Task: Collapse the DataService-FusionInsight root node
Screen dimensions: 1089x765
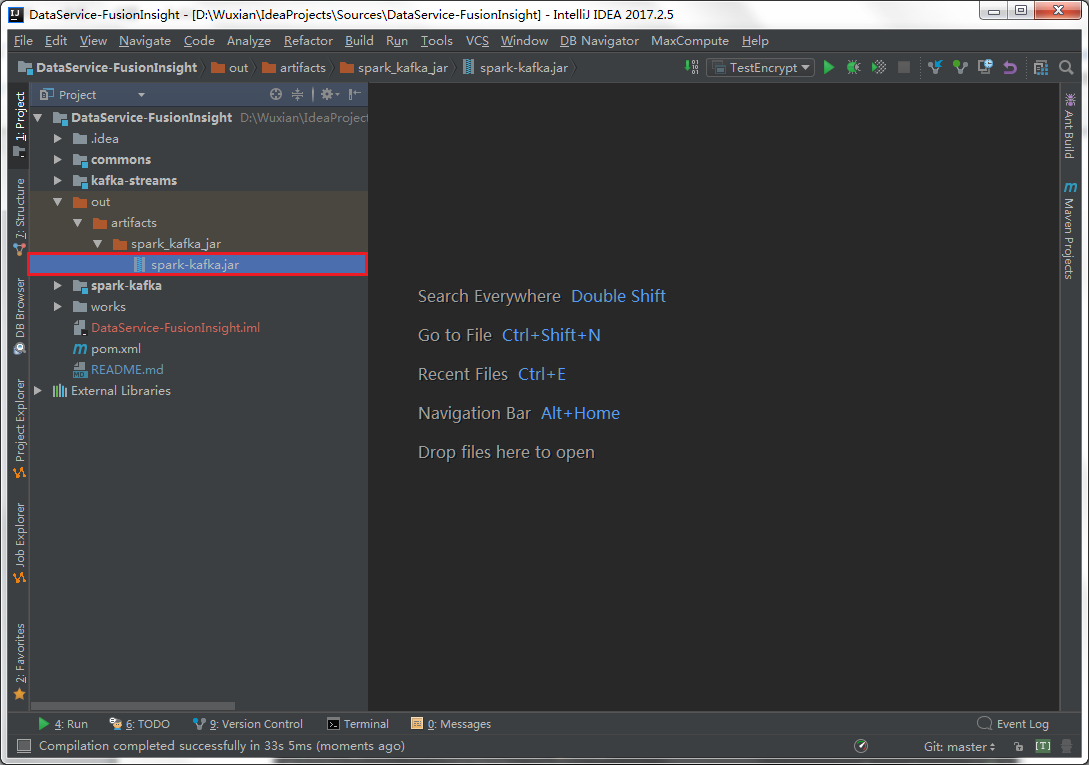Action: click(x=38, y=117)
